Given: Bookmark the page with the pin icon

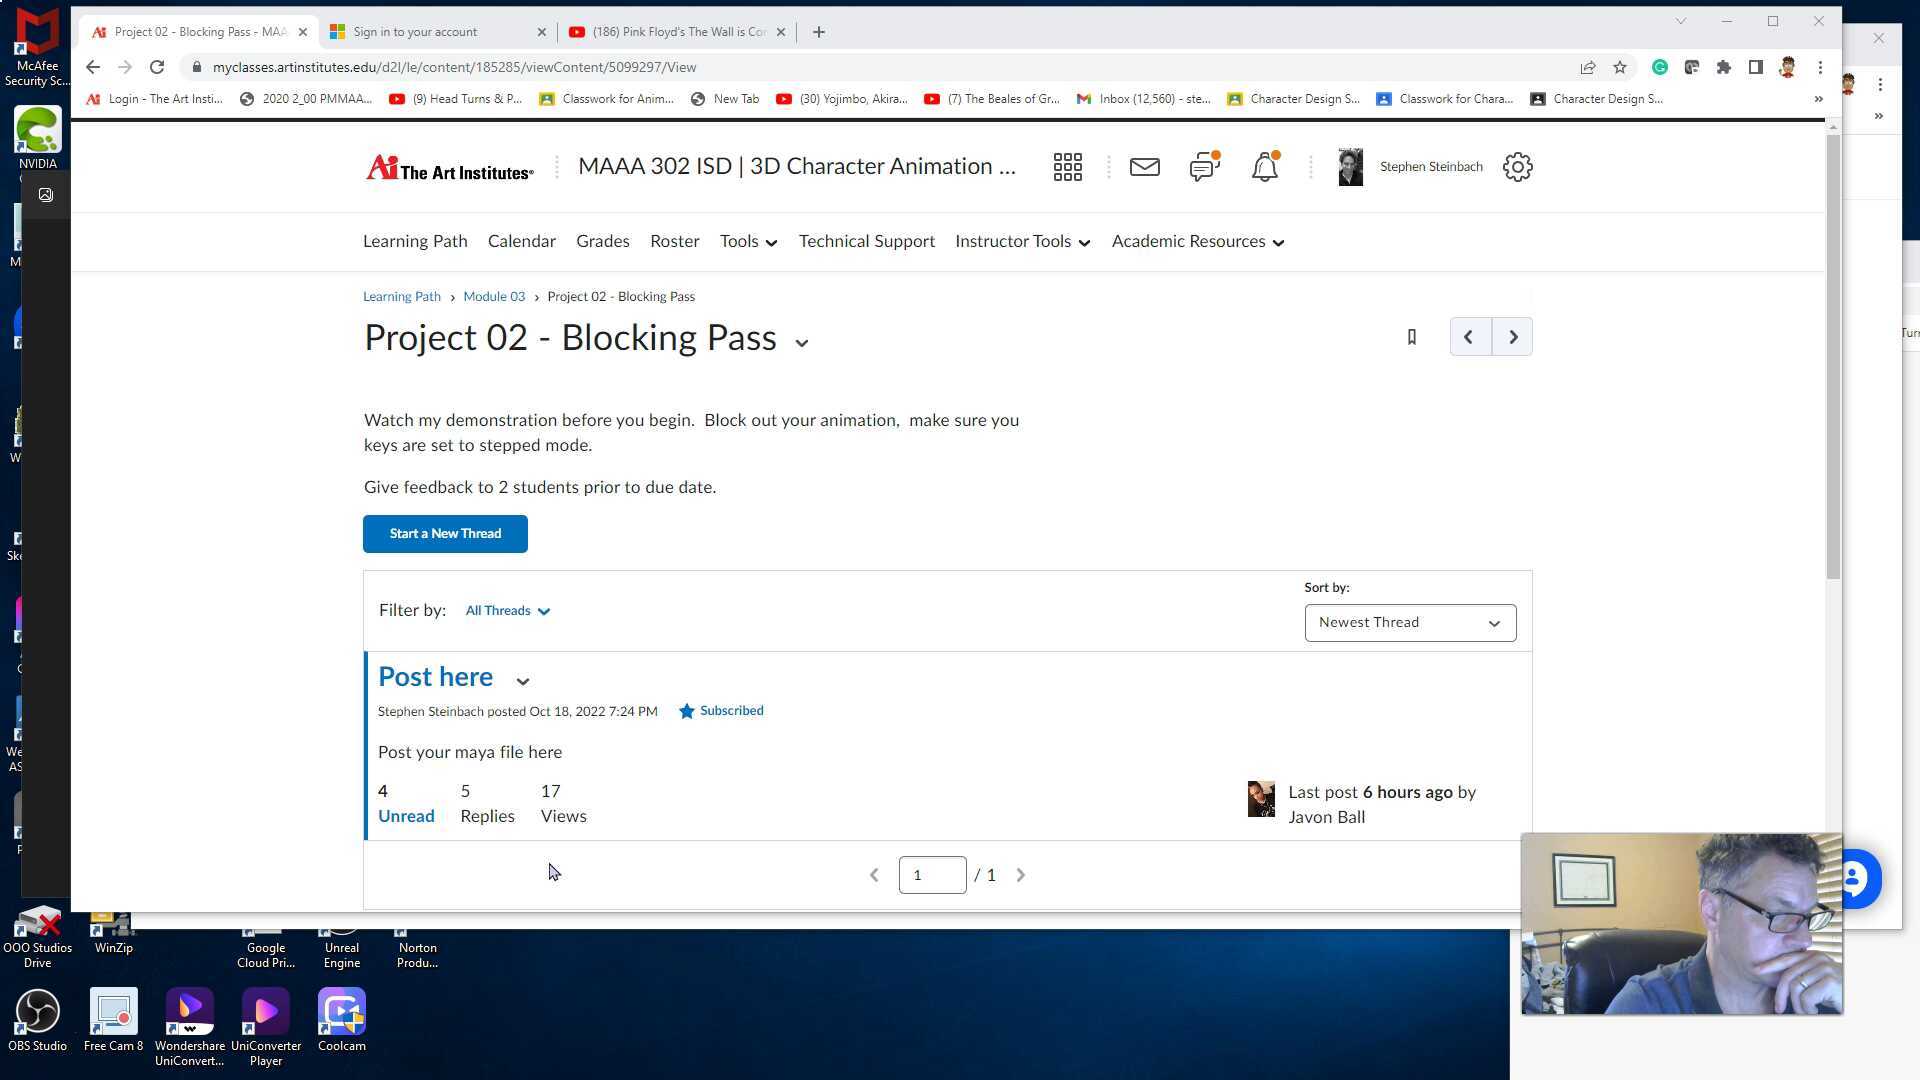Looking at the screenshot, I should tap(1412, 337).
